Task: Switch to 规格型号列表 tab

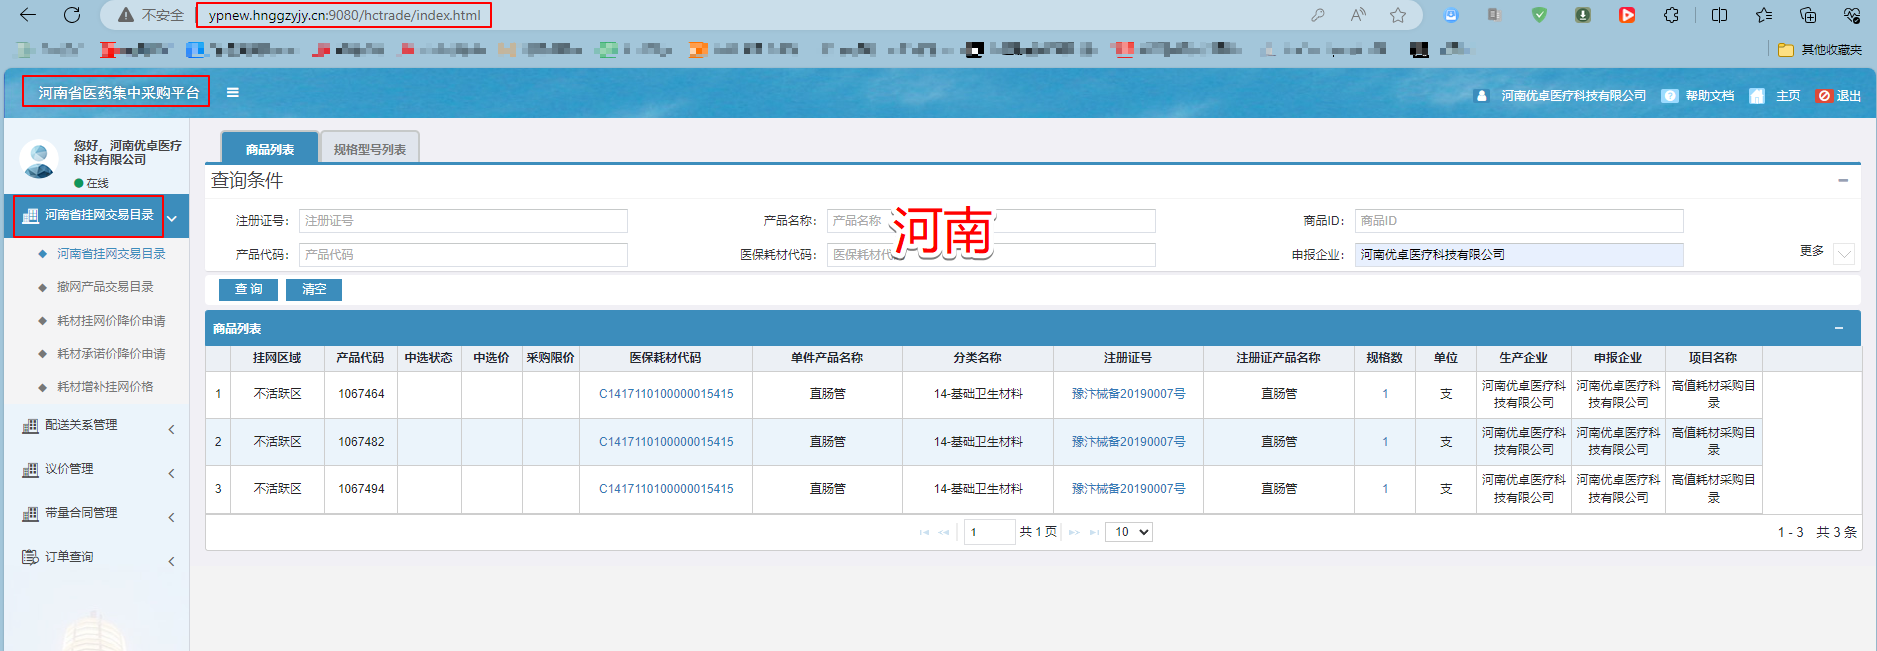Action: point(369,149)
